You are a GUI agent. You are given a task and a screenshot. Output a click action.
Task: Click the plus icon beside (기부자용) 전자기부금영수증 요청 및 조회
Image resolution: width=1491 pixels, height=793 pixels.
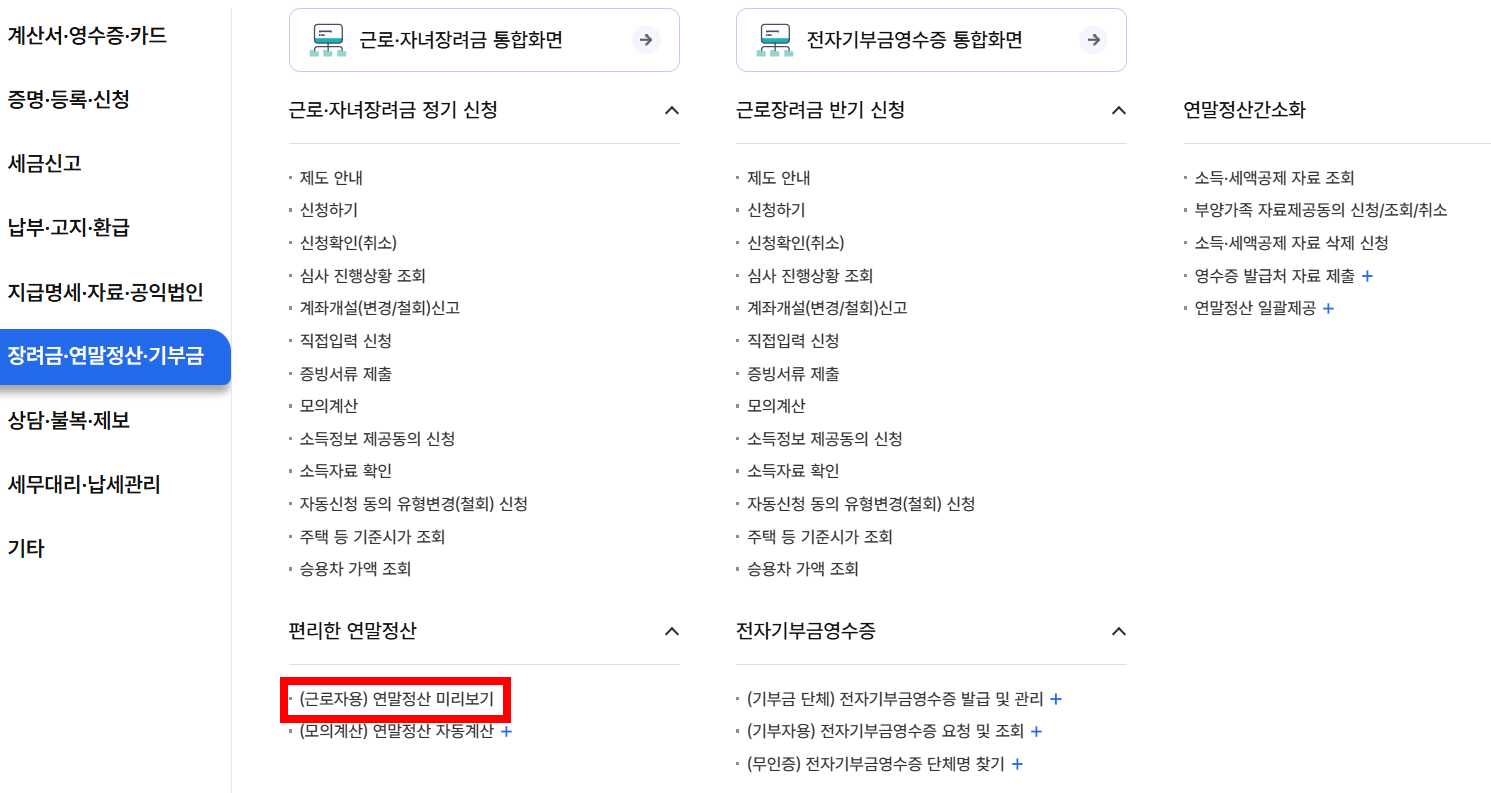(x=1036, y=731)
